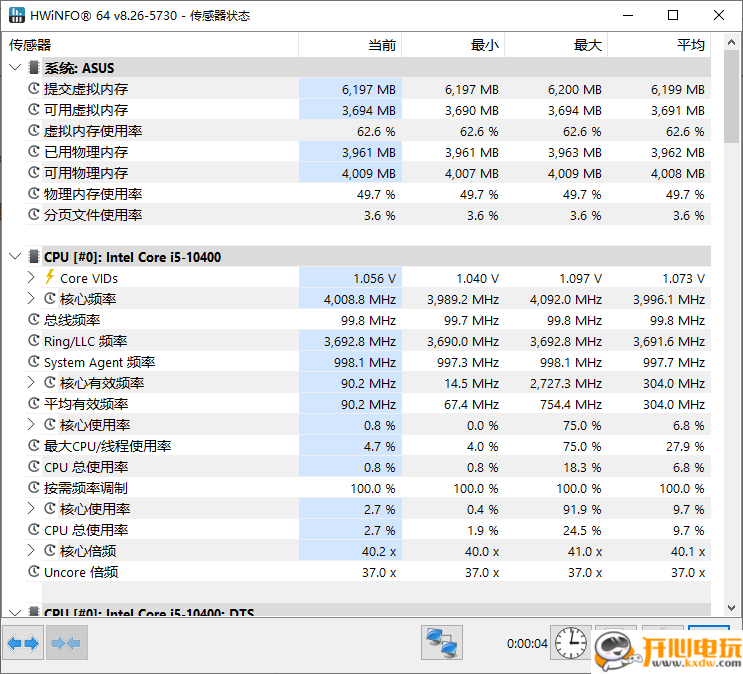This screenshot has width=743, height=674.
Task: Click the scrollbar down arrow
Action: [731, 607]
